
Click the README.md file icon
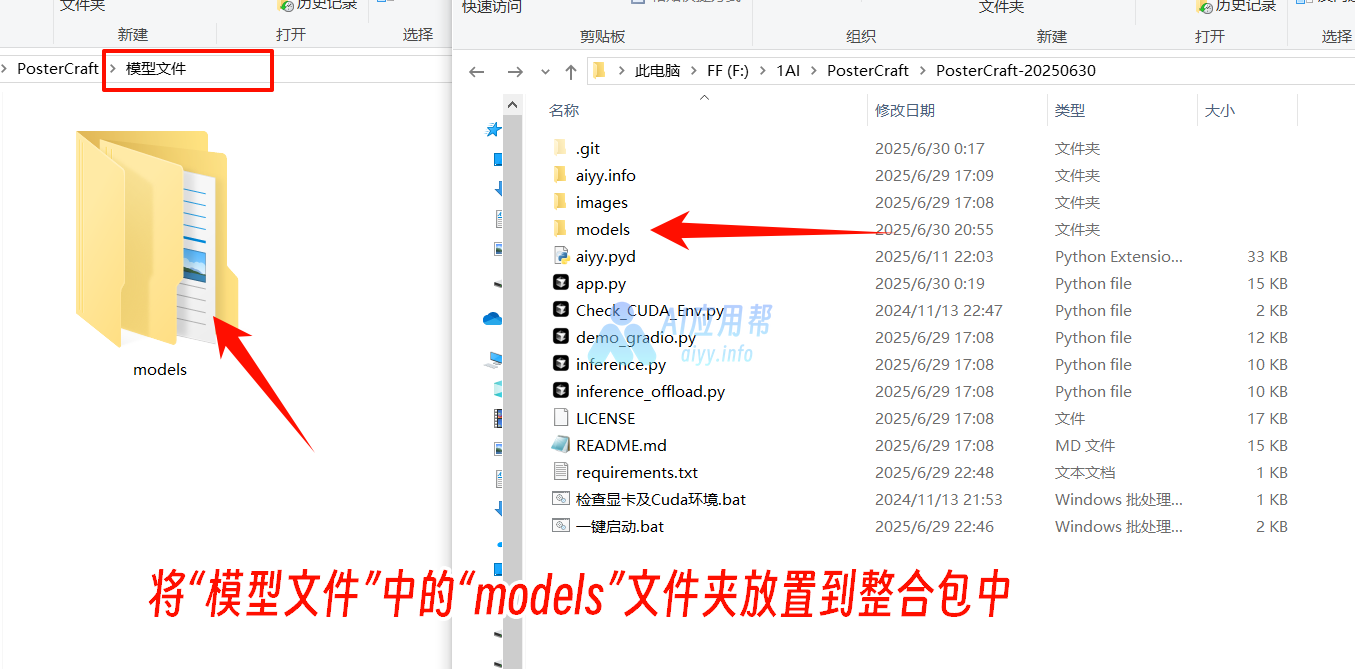click(x=560, y=445)
